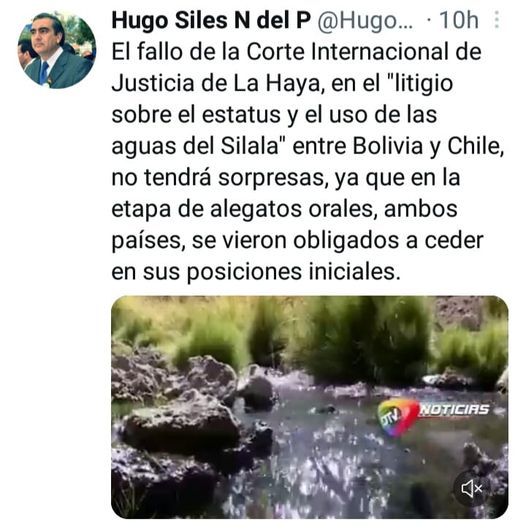Viewport: 526px width, 525px height.
Task: Click the text "aguas del Silala"
Action: point(195,146)
